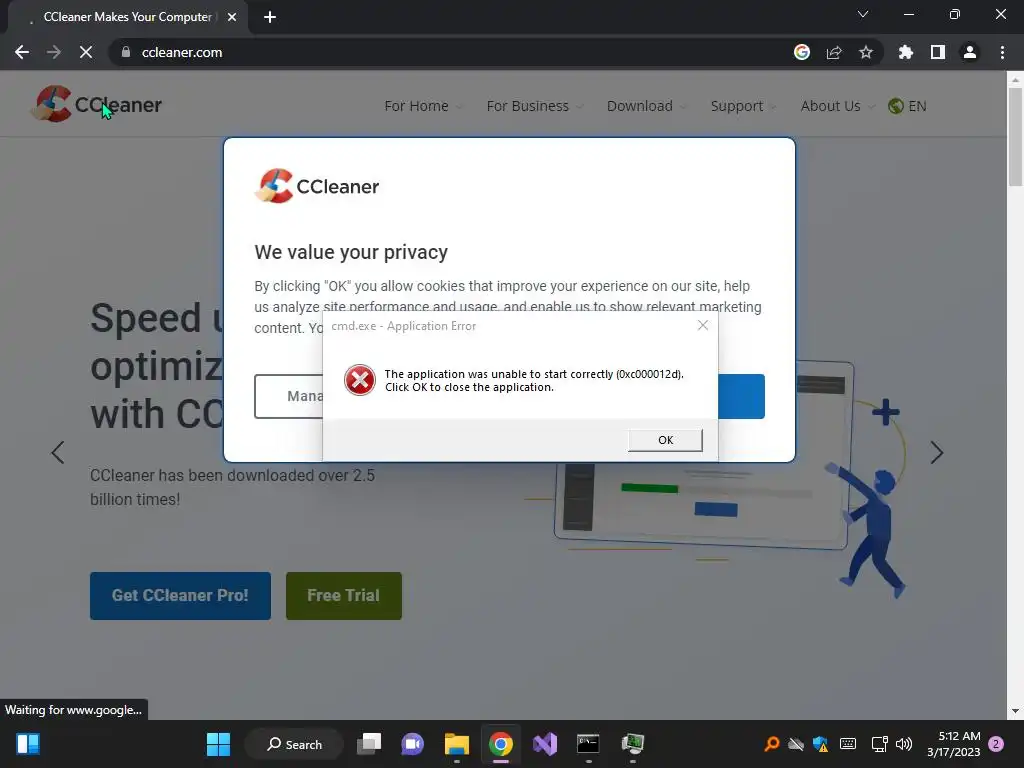The height and width of the screenshot is (768, 1024).
Task: Click the scrollbar down arrow
Action: tap(1015, 711)
